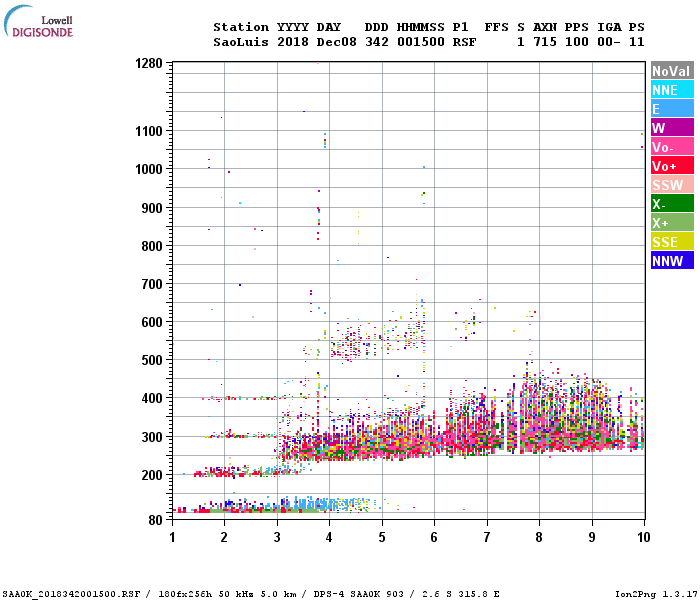Viewport: 700px width, 600px height.
Task: Click frequency axis label 7
Action: (487, 537)
